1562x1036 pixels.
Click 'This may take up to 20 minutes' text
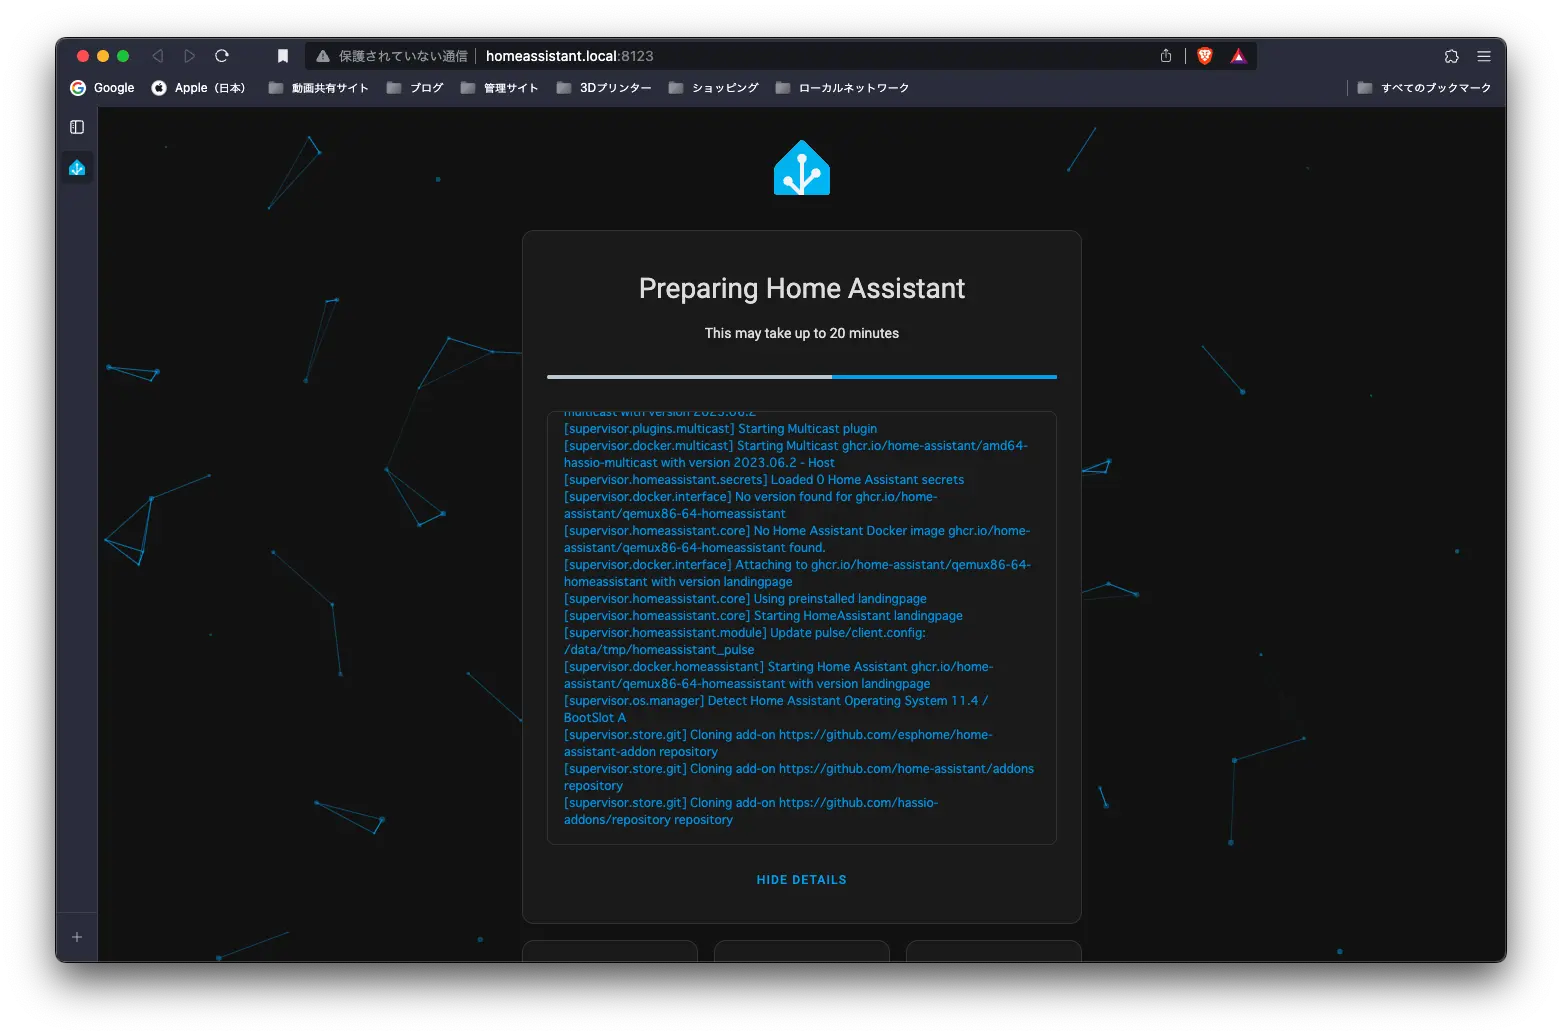click(802, 333)
